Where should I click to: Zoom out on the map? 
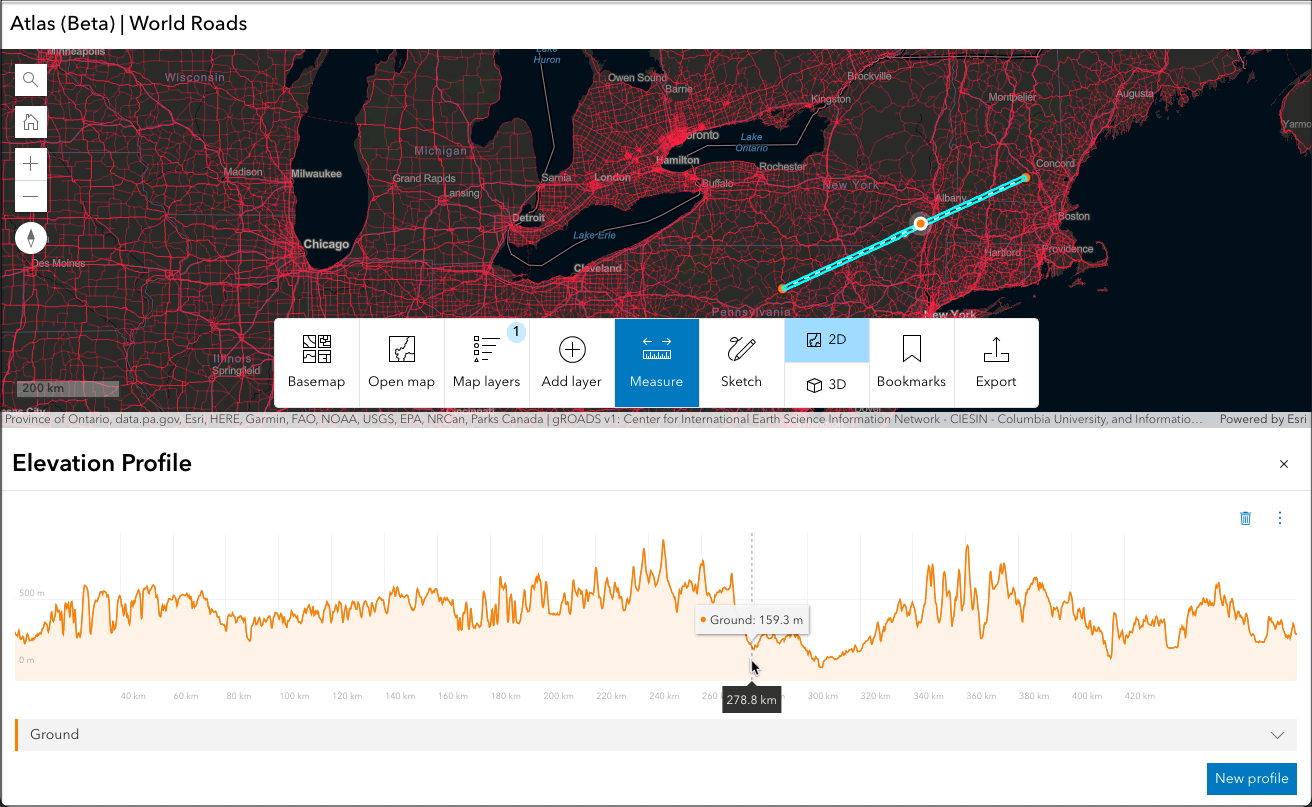coord(31,197)
